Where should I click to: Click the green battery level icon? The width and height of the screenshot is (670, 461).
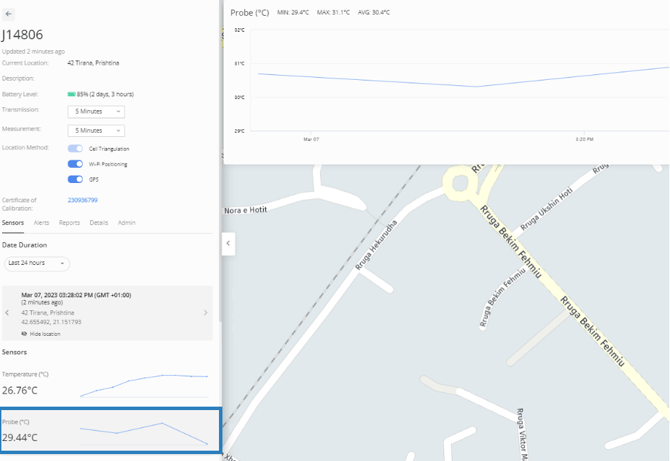pyautogui.click(x=72, y=94)
